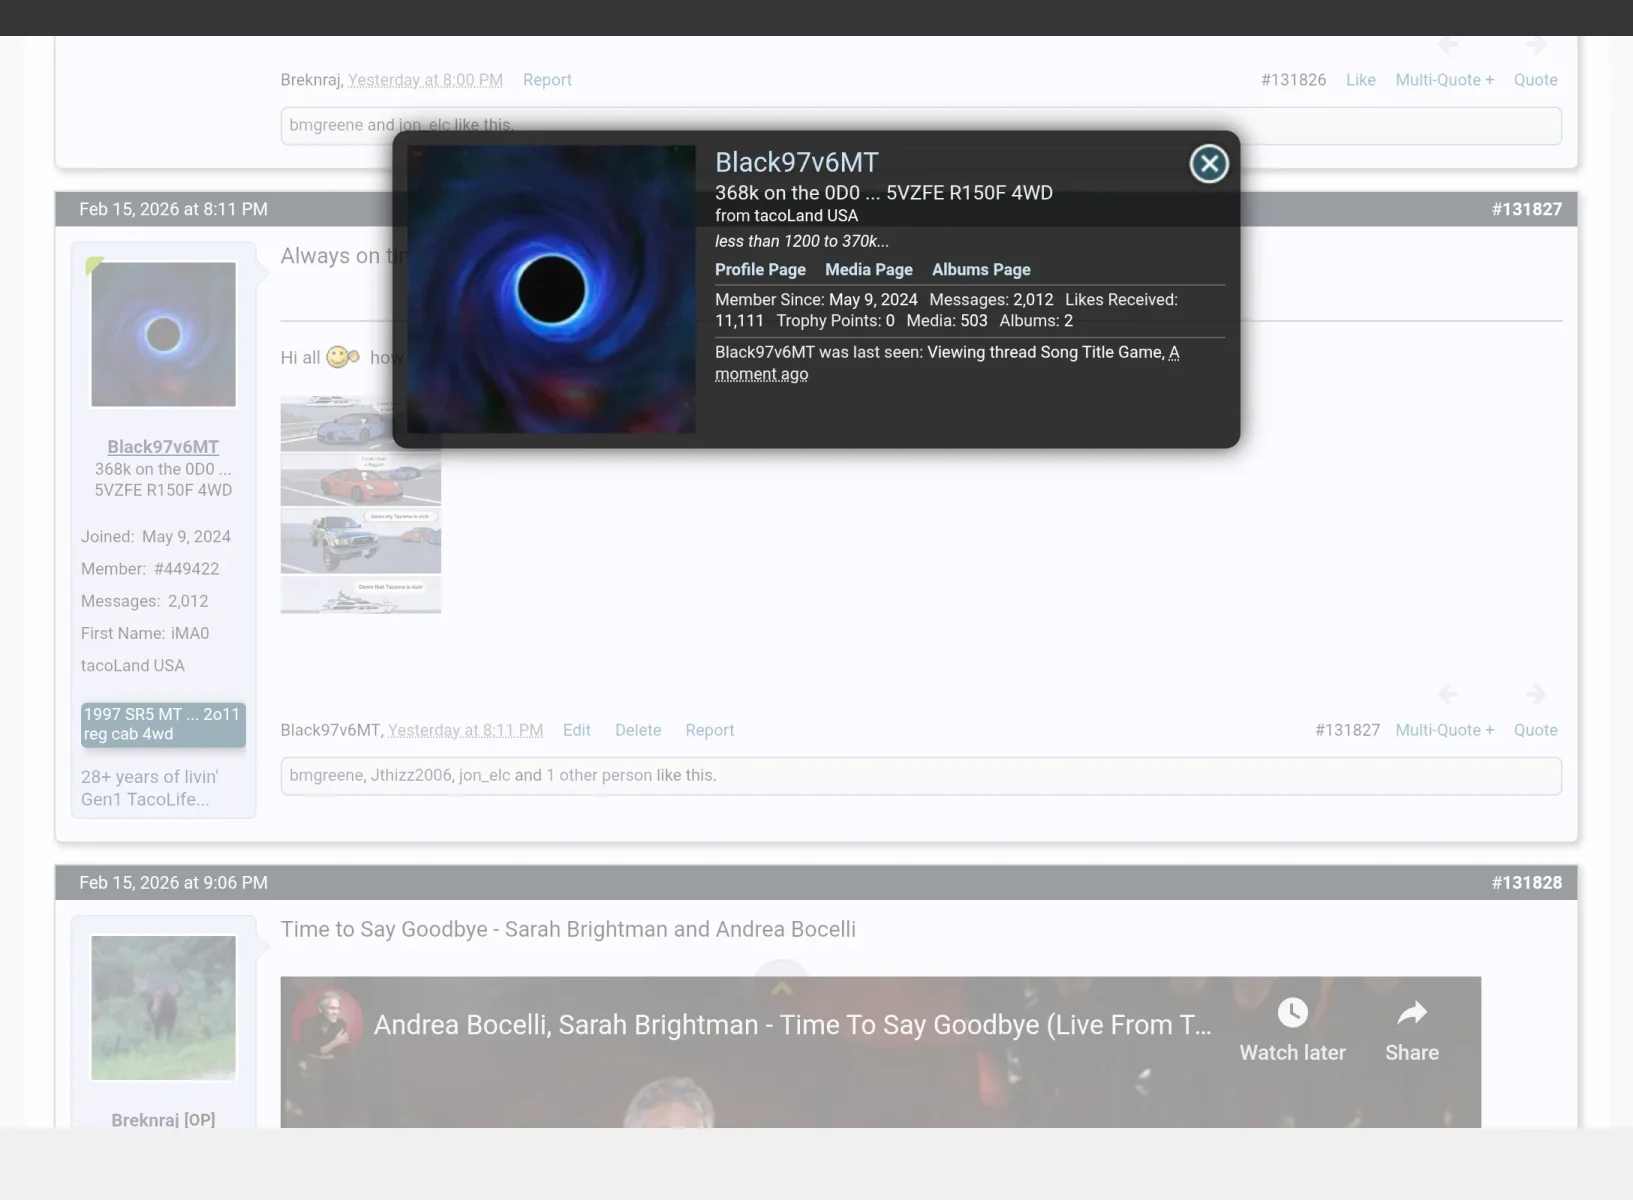Open the Media Page from the member card

(867, 269)
